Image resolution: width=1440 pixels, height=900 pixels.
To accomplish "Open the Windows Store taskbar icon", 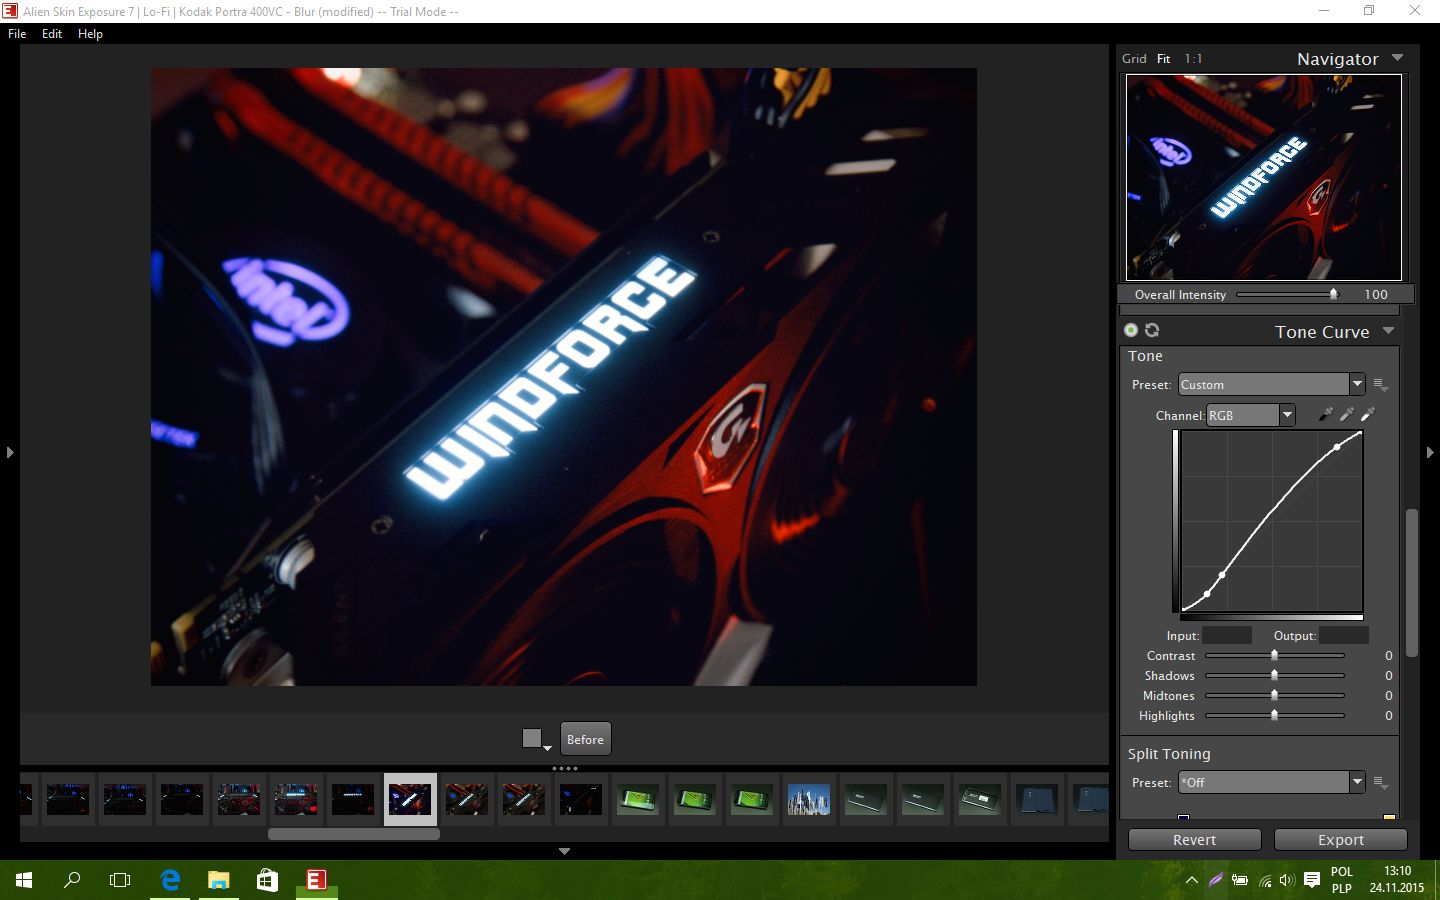I will pyautogui.click(x=267, y=880).
